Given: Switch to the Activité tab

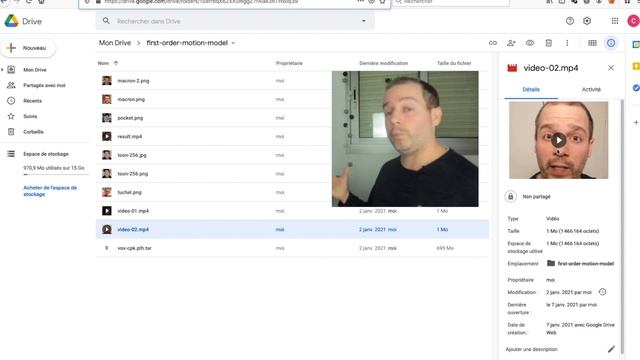Looking at the screenshot, I should [591, 89].
